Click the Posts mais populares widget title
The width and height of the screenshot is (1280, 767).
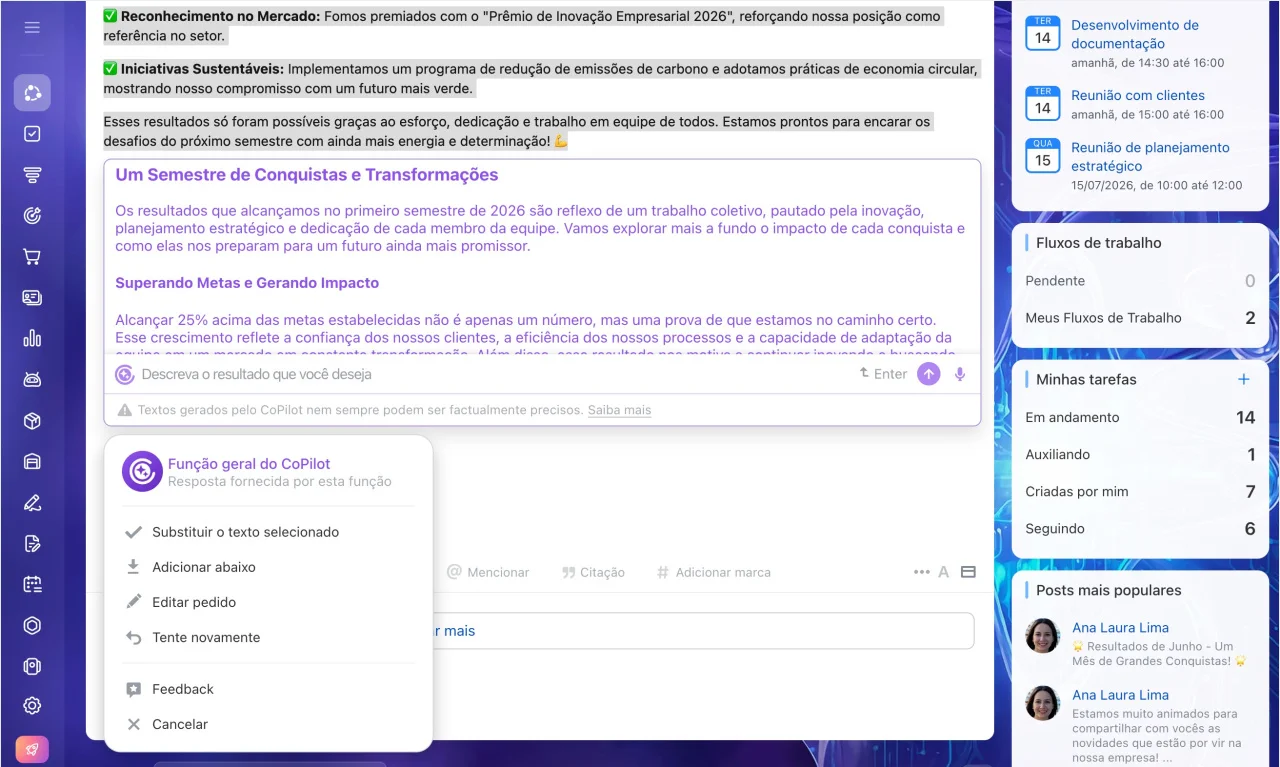pos(1109,590)
